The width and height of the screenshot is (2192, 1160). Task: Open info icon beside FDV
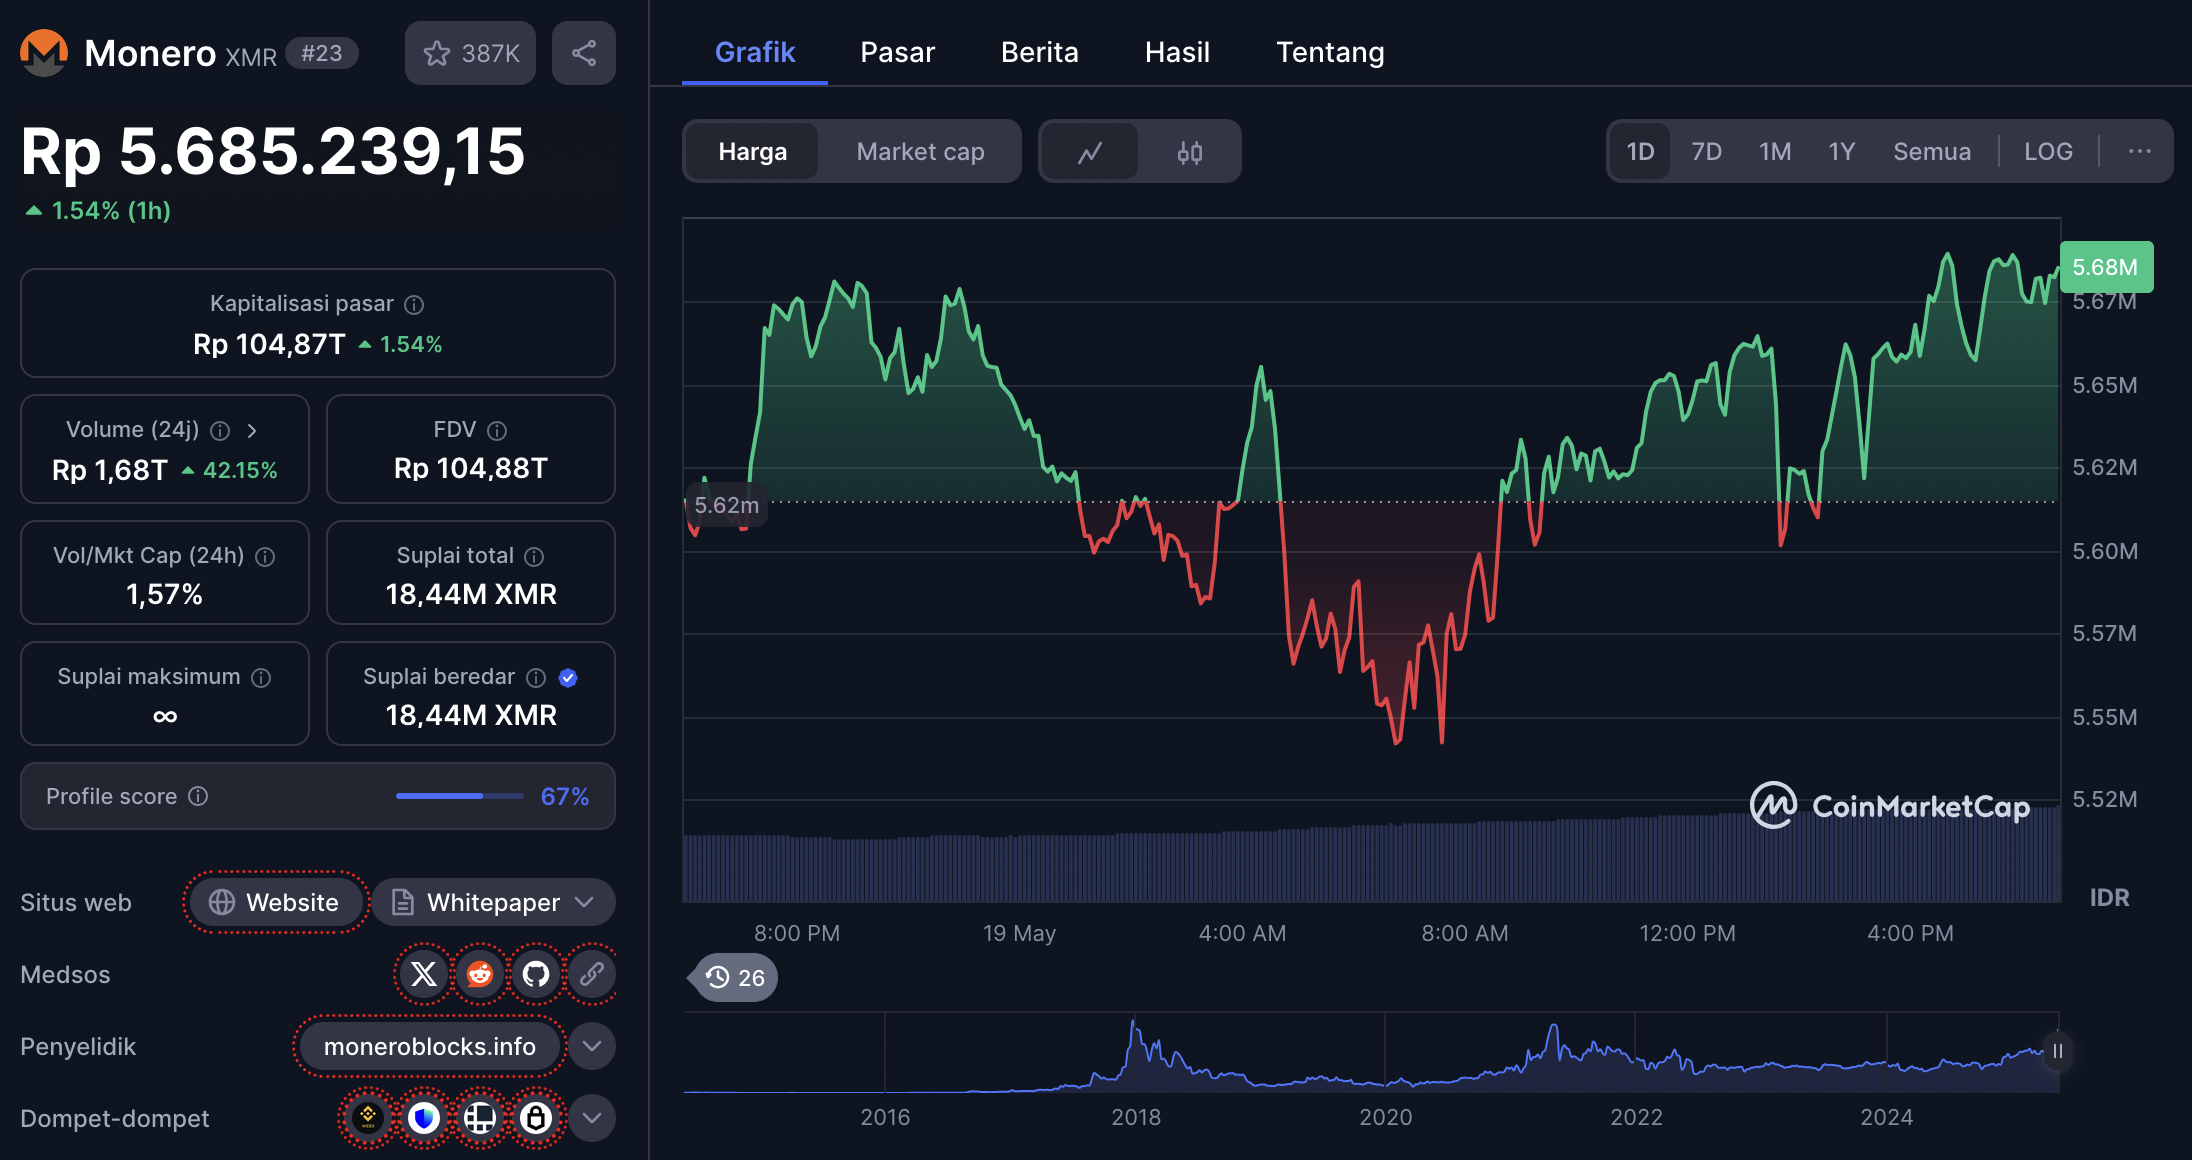[x=497, y=430]
